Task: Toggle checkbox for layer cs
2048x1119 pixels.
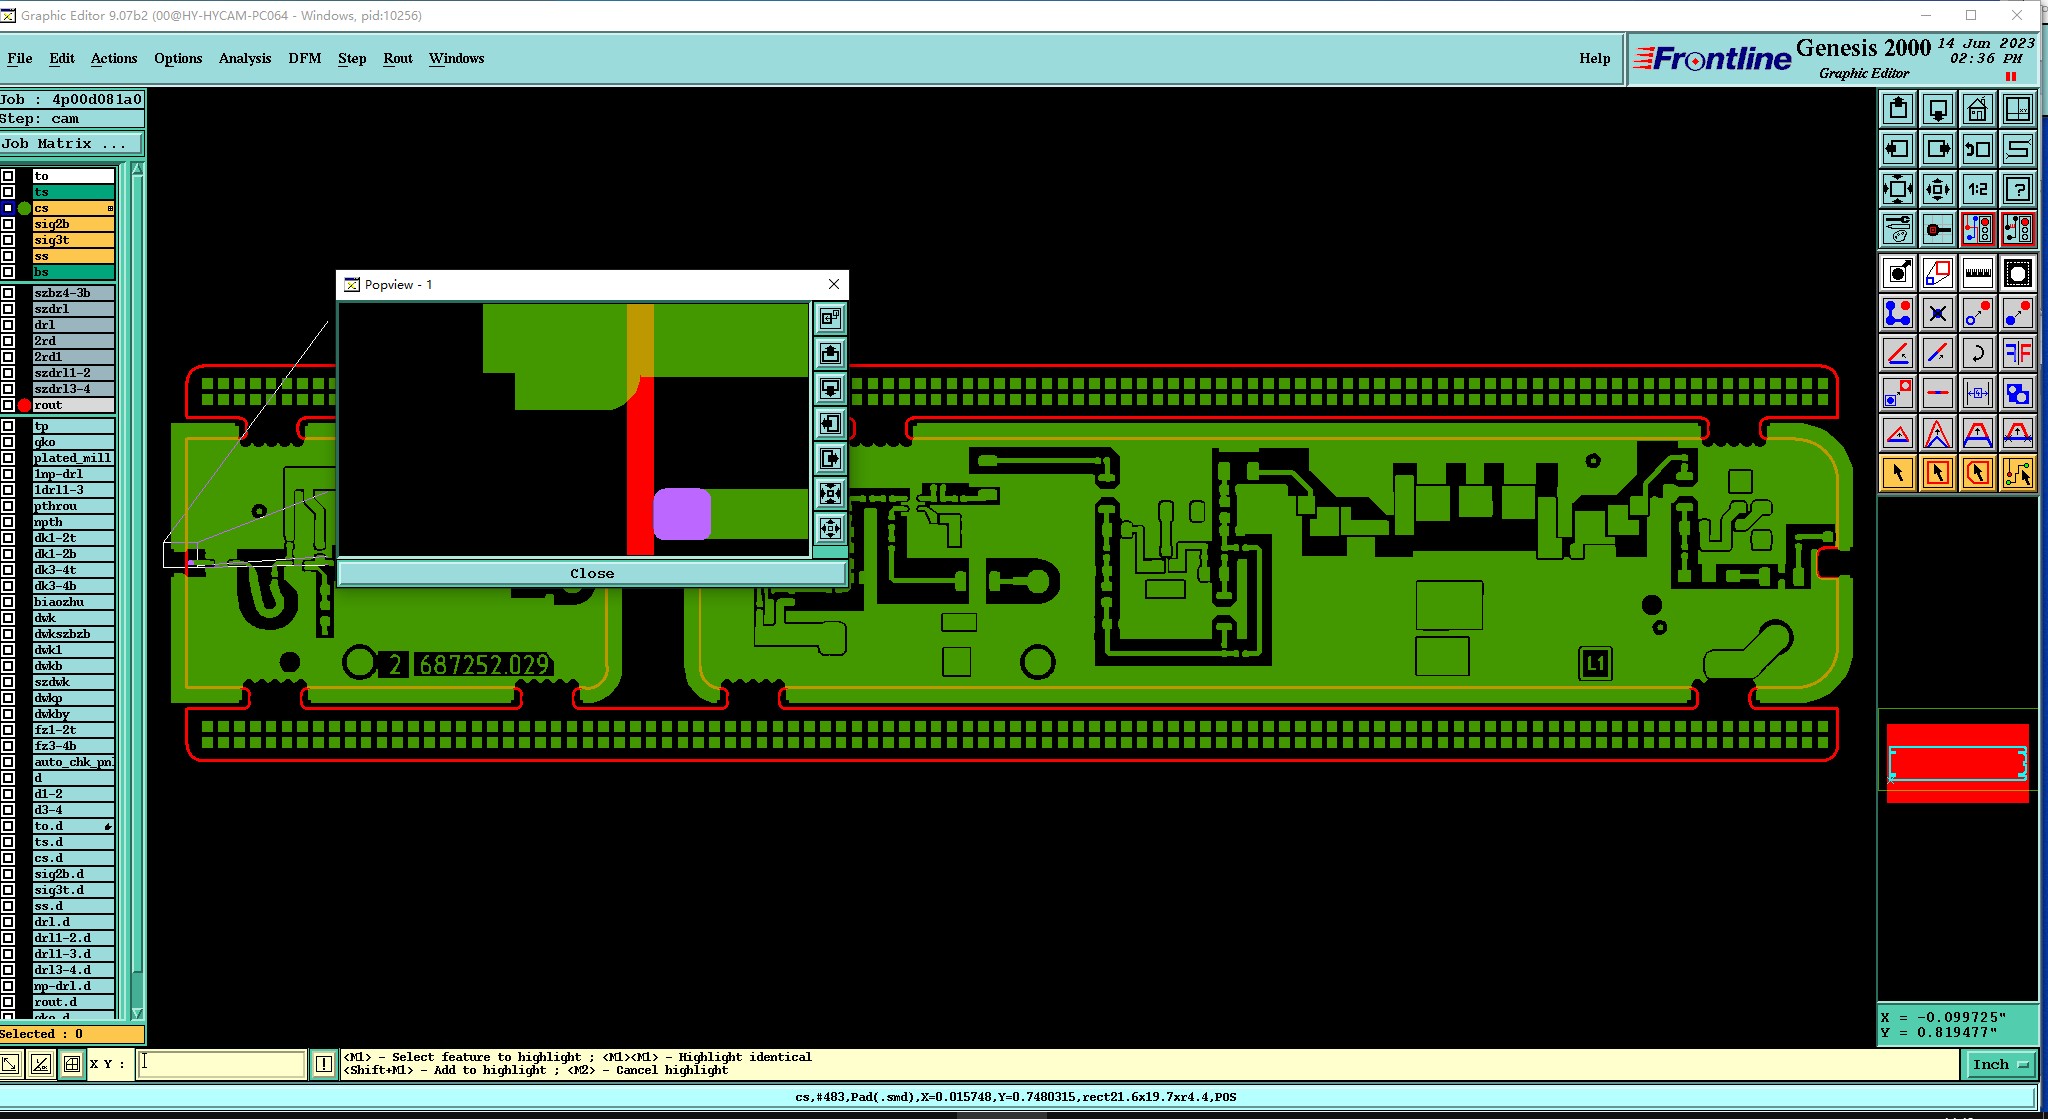Action: coord(8,208)
